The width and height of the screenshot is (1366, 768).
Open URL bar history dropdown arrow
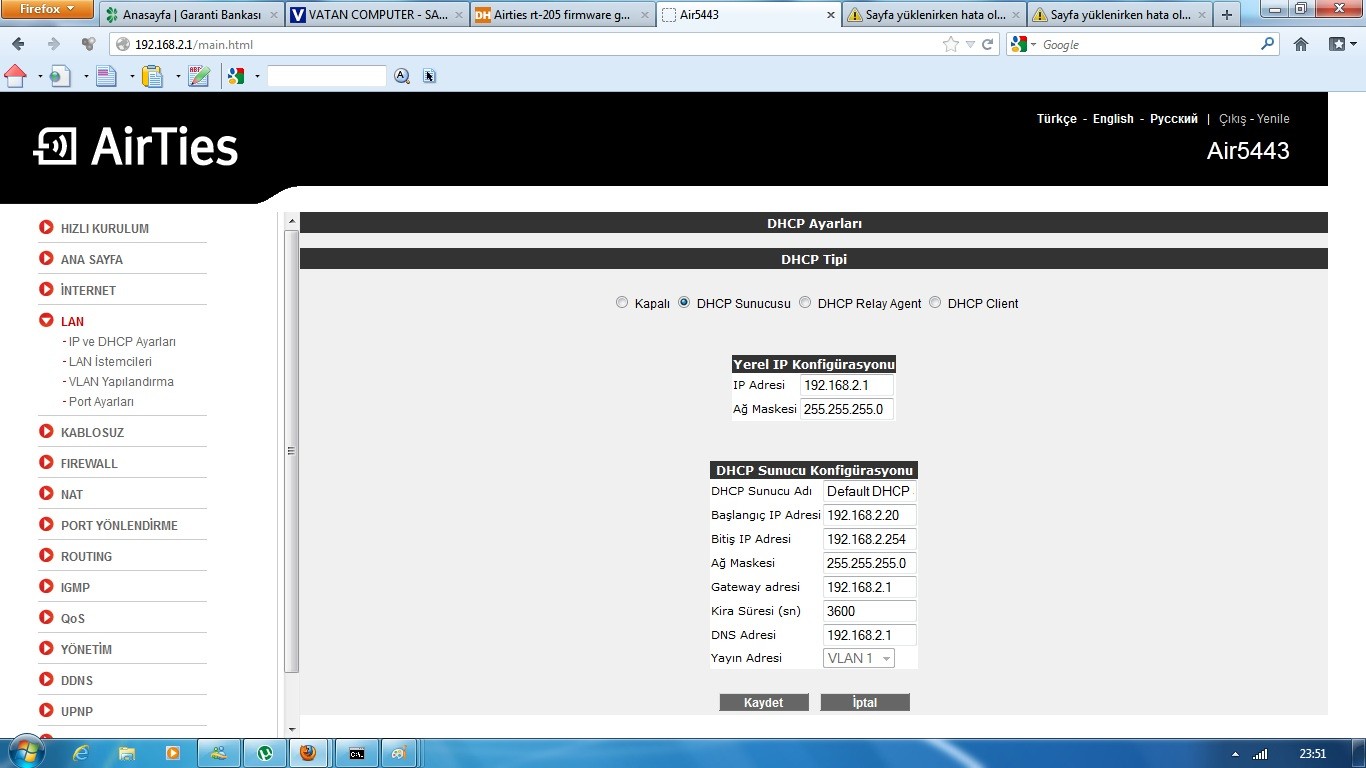pyautogui.click(x=970, y=44)
